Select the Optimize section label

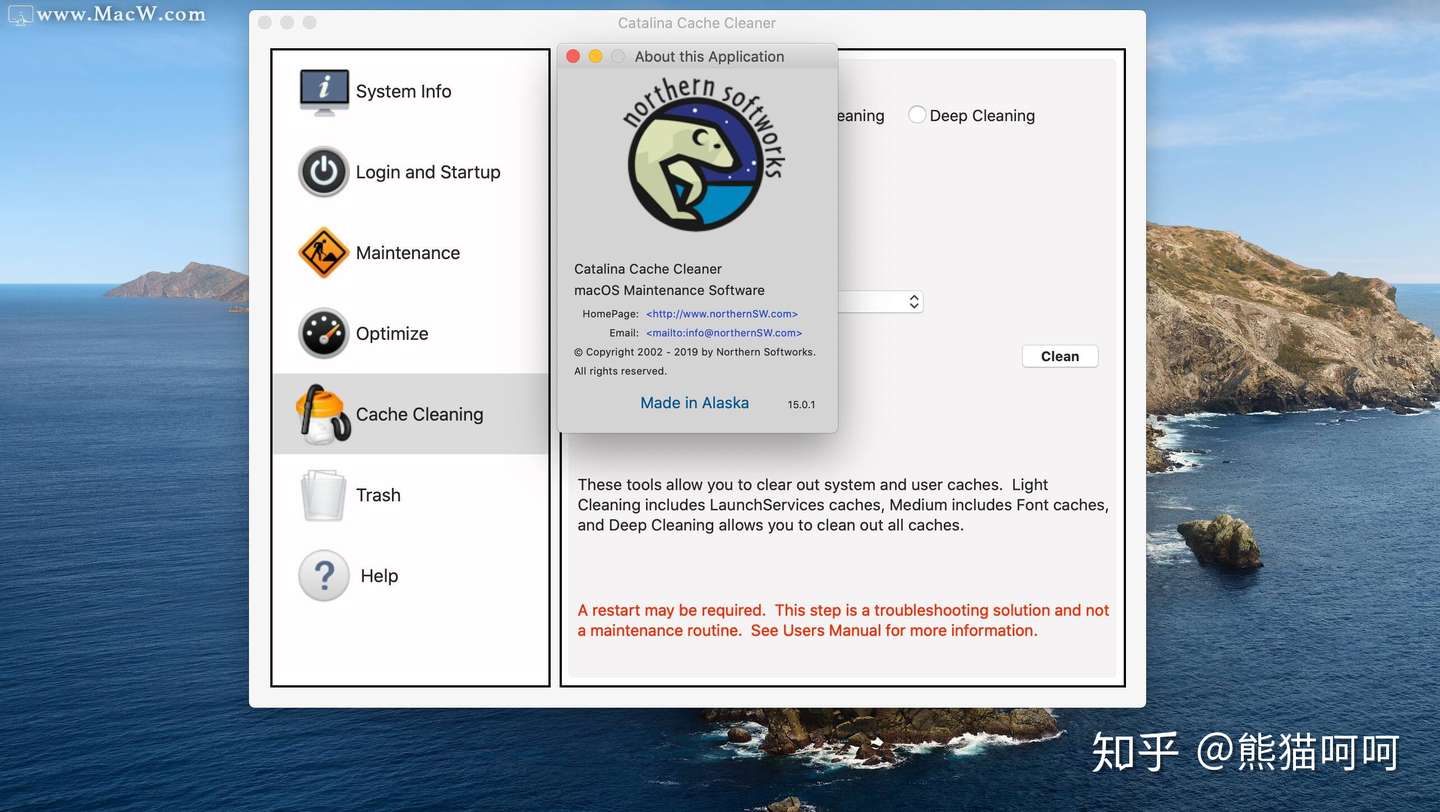392,334
